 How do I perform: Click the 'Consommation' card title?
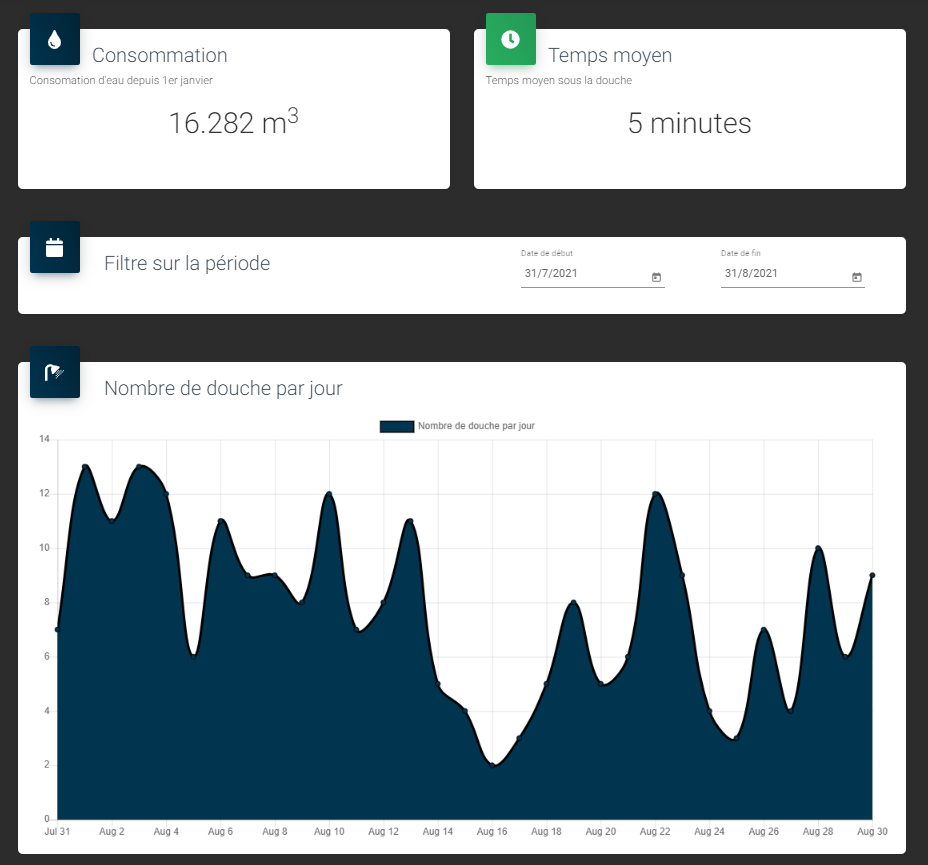pos(160,56)
